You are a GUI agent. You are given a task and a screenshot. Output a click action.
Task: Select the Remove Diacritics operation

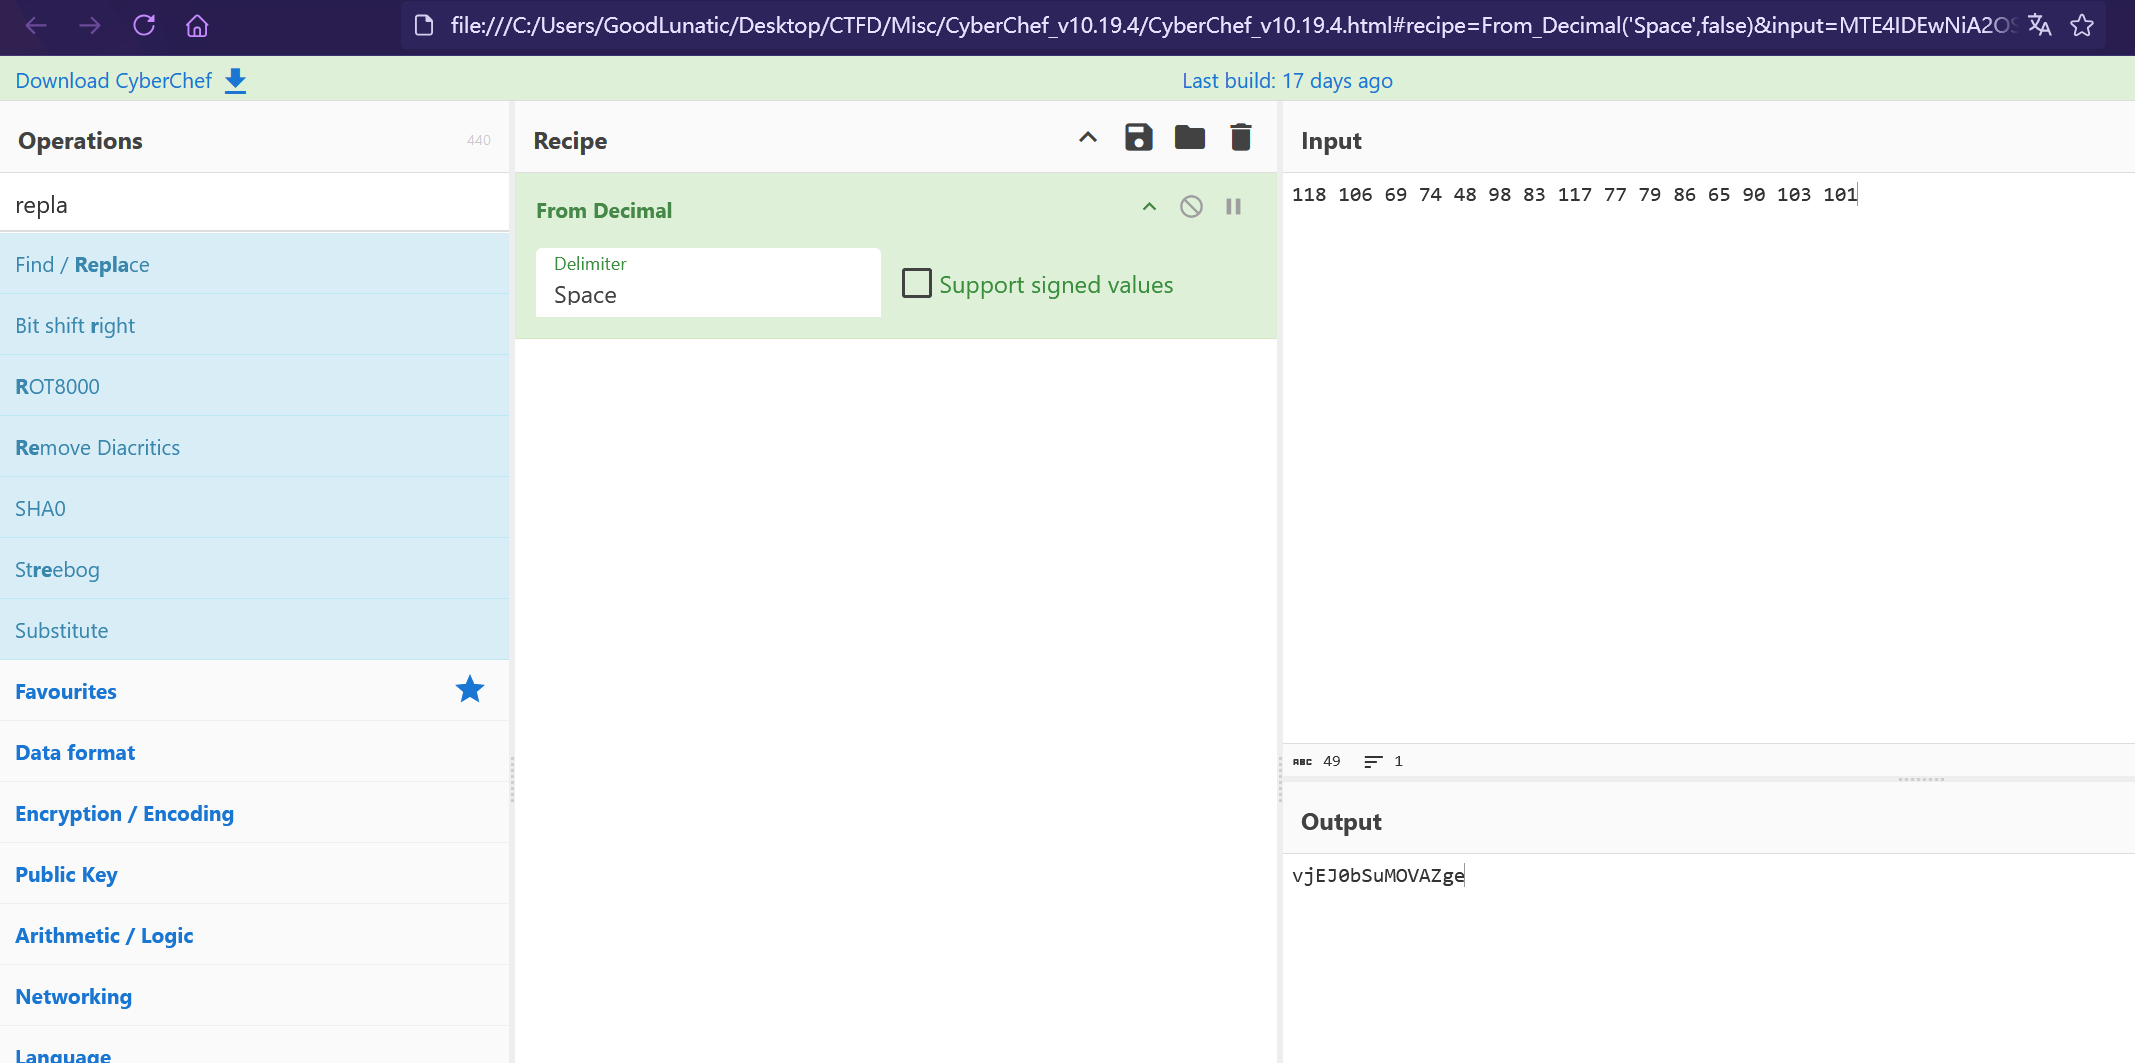[x=254, y=447]
